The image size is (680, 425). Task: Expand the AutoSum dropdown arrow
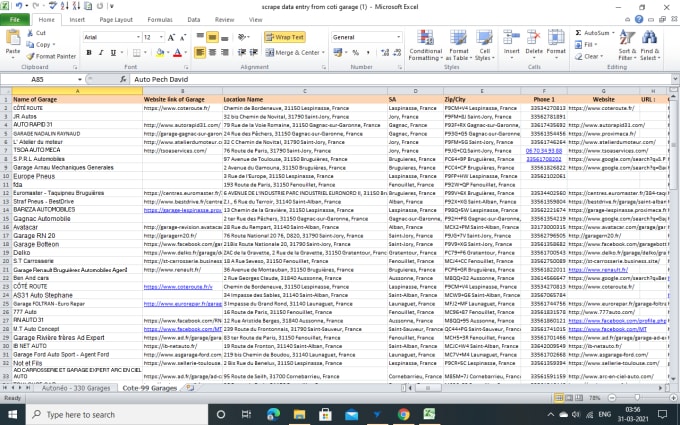613,33
